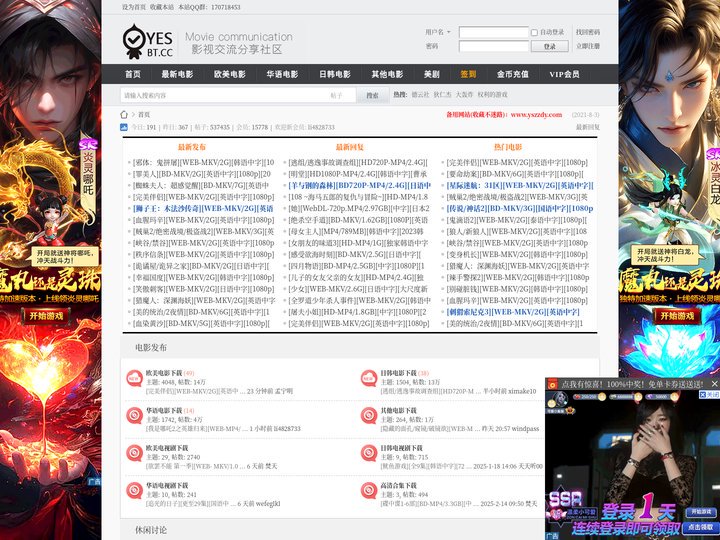Open 欧美电影 navigation tab
The image size is (720, 540).
(230, 74)
